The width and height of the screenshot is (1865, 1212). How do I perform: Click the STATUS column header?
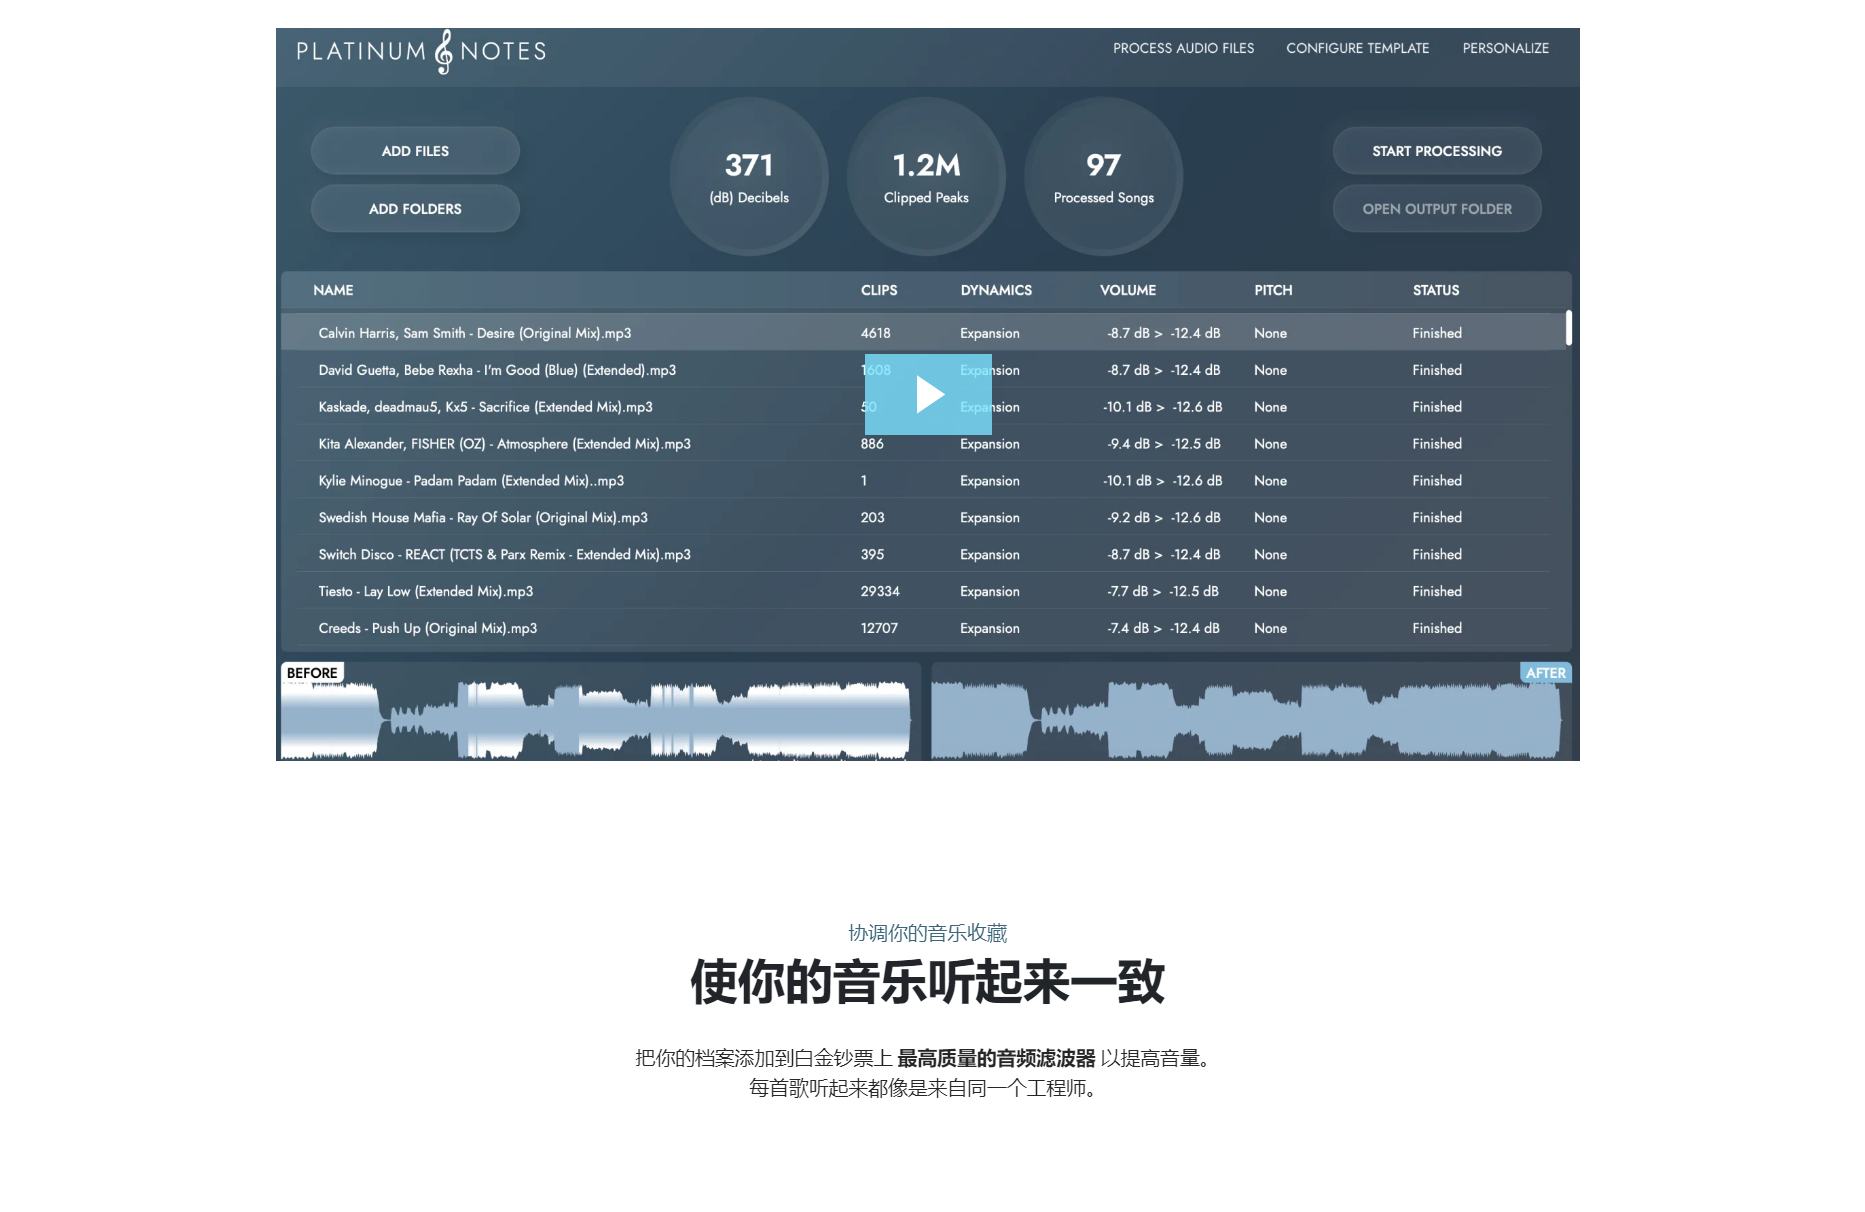[x=1436, y=290]
